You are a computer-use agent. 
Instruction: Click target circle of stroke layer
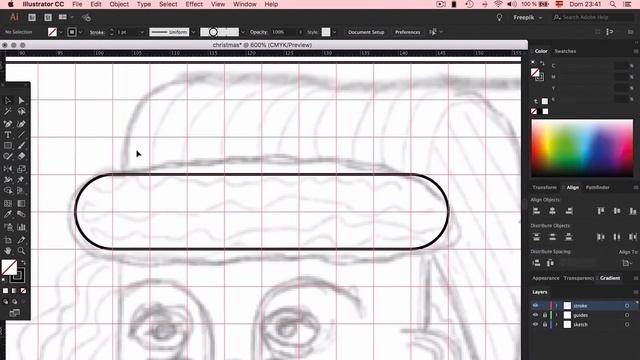627,306
